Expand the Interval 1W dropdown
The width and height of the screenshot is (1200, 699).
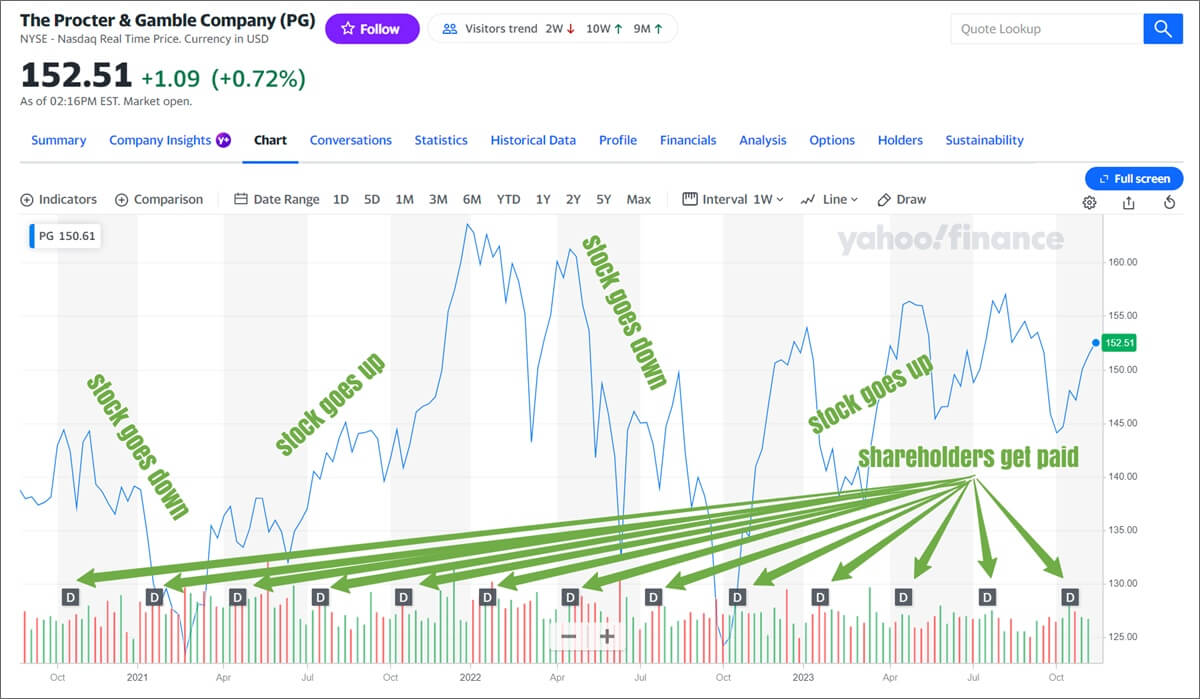point(733,199)
